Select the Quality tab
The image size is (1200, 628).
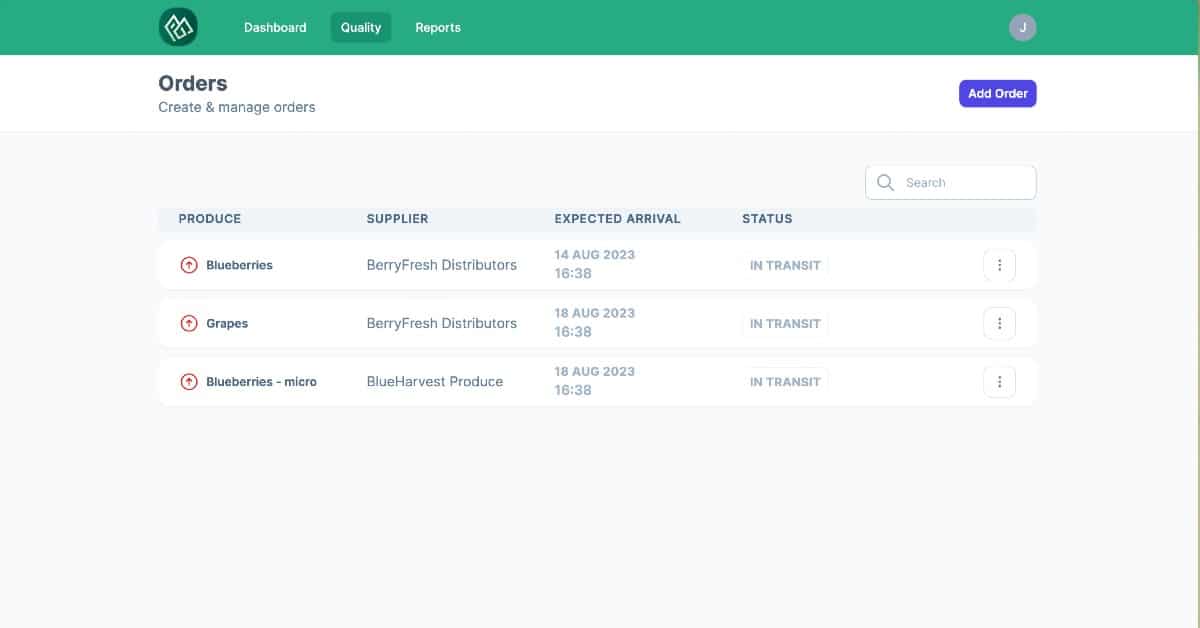pyautogui.click(x=361, y=27)
